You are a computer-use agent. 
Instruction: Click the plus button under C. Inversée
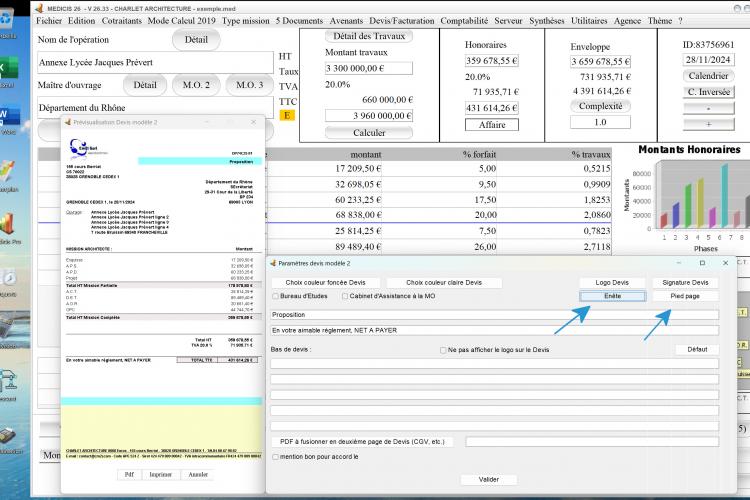coord(708,124)
